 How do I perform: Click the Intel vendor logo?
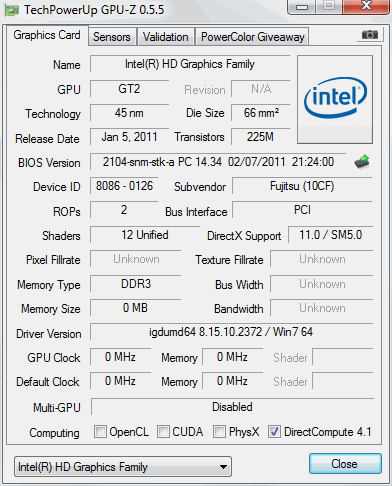point(335,99)
